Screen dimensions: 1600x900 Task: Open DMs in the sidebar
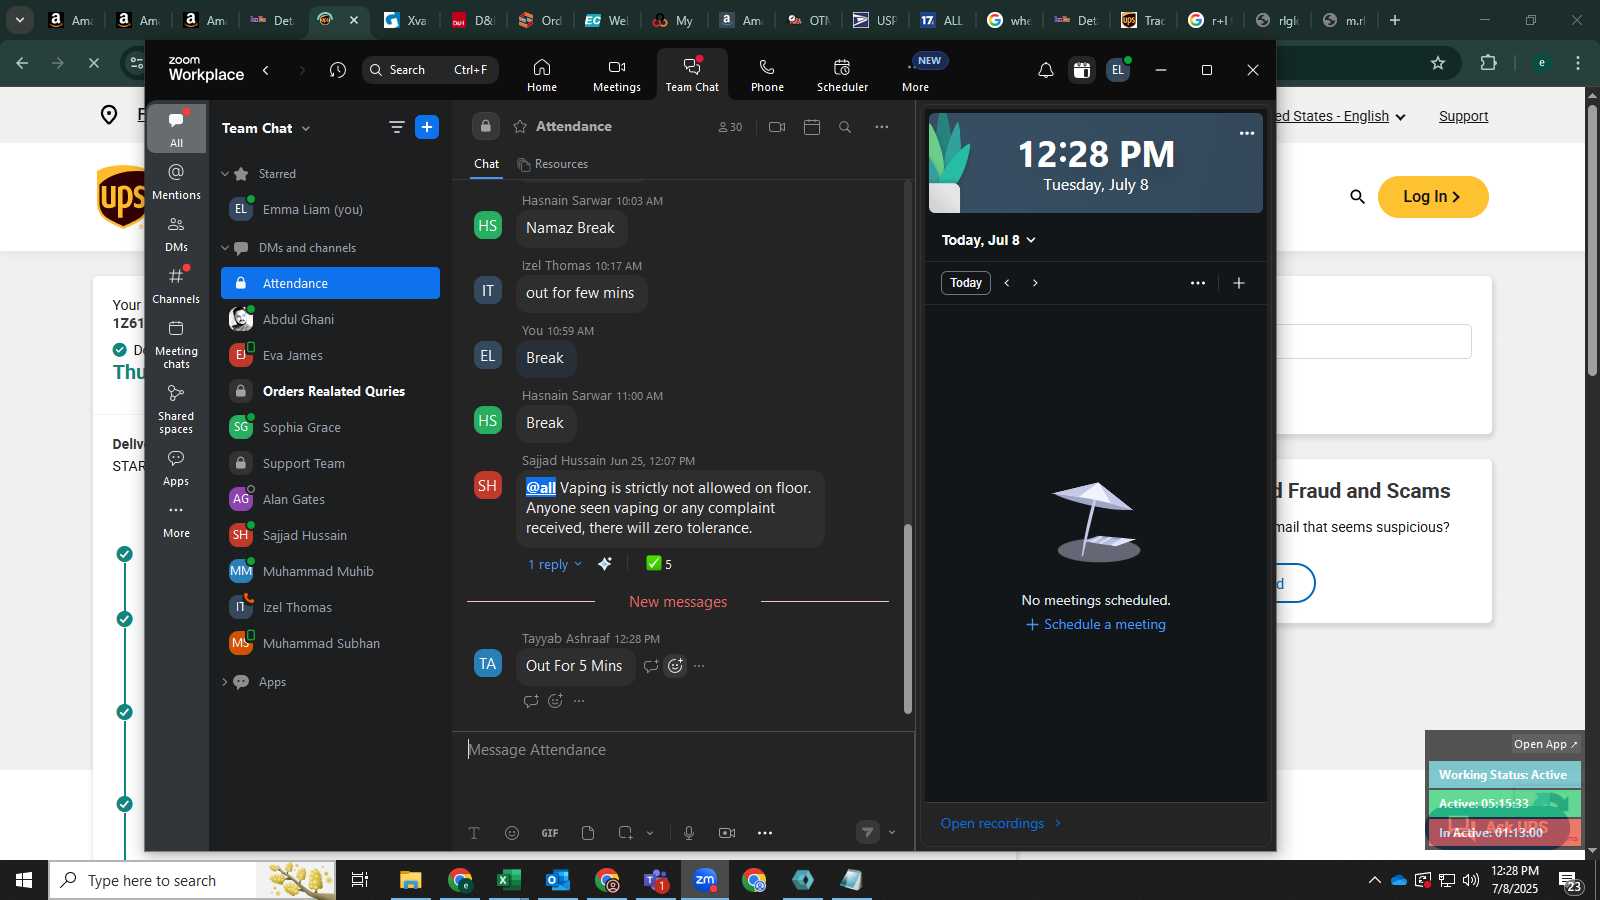(x=176, y=233)
